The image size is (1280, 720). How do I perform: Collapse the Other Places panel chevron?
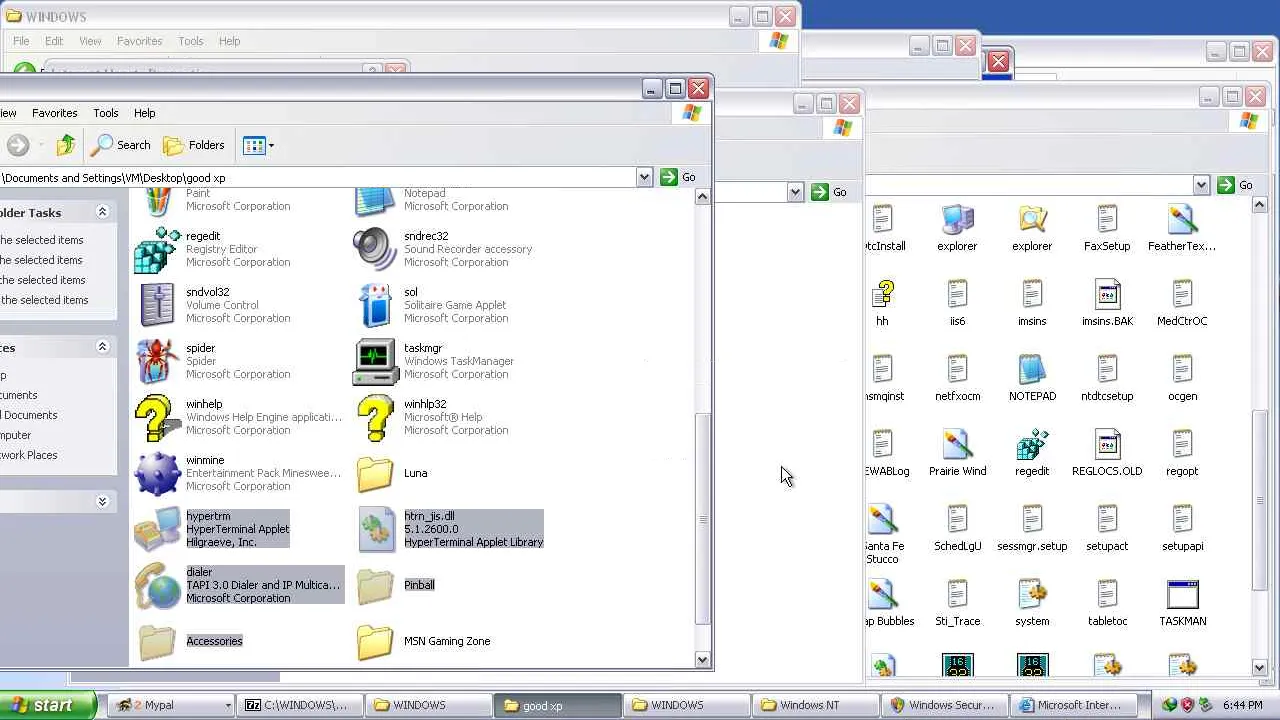point(102,347)
